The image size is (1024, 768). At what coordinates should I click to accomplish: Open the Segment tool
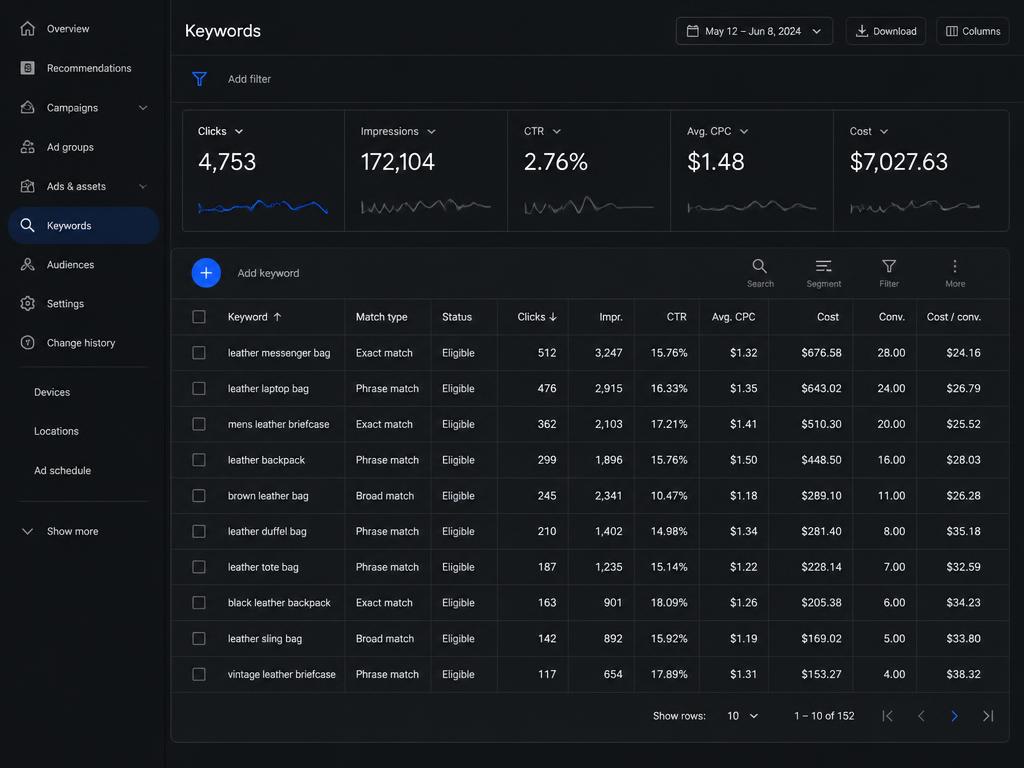pyautogui.click(x=824, y=273)
